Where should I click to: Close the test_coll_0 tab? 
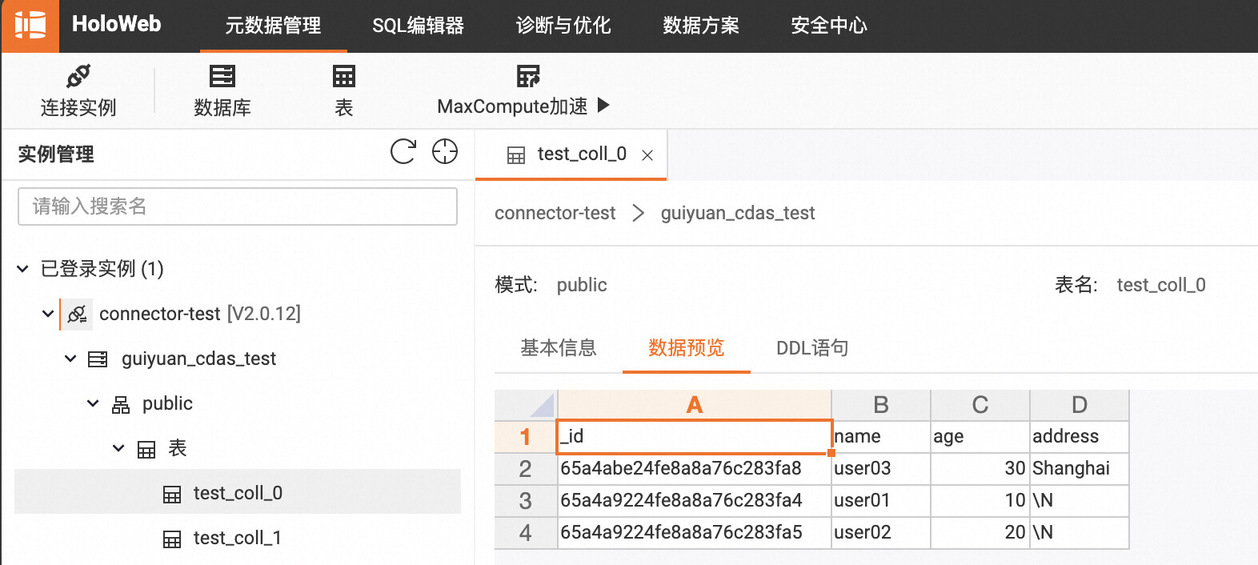point(647,155)
